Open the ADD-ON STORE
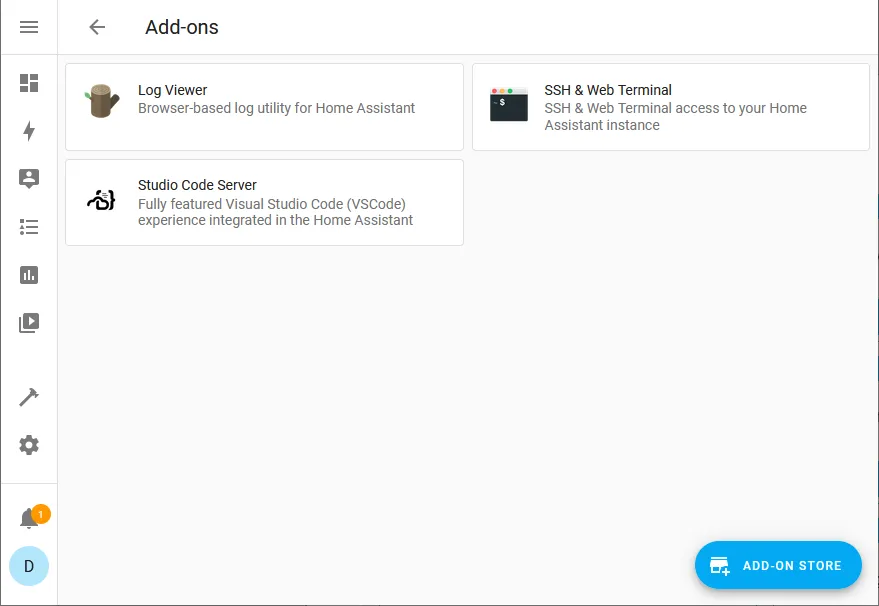 coord(778,565)
